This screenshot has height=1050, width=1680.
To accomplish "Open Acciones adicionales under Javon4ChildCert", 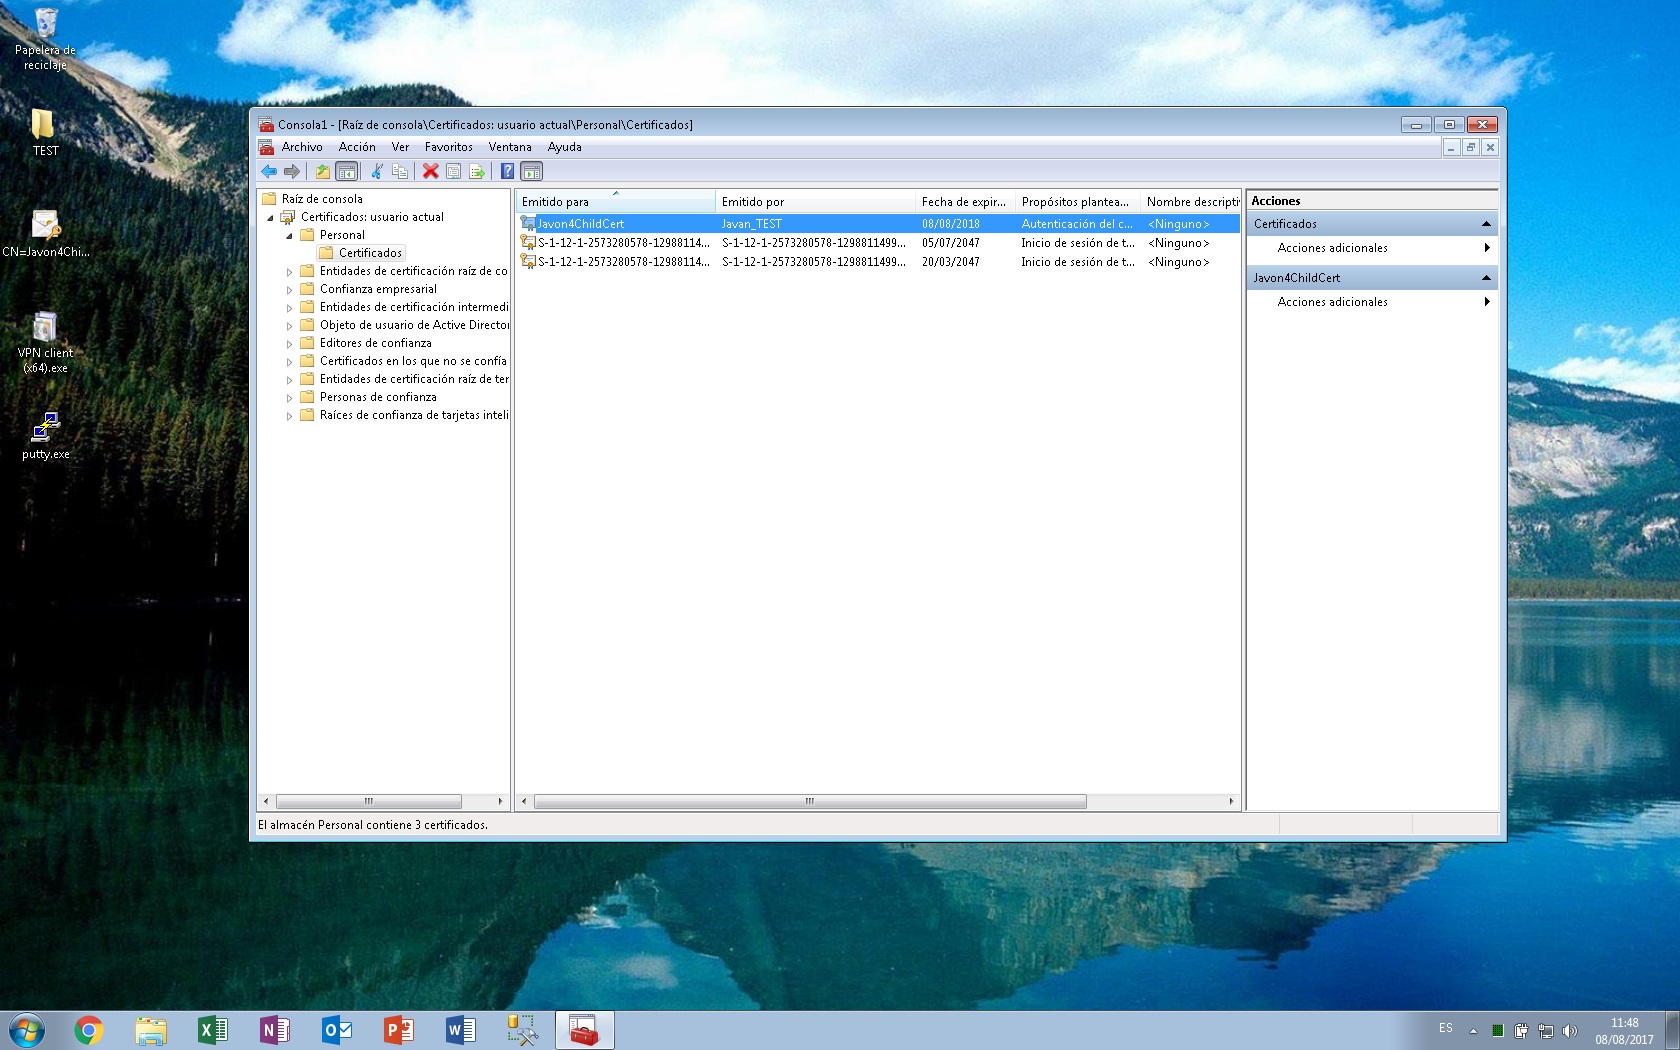I will click(x=1332, y=302).
